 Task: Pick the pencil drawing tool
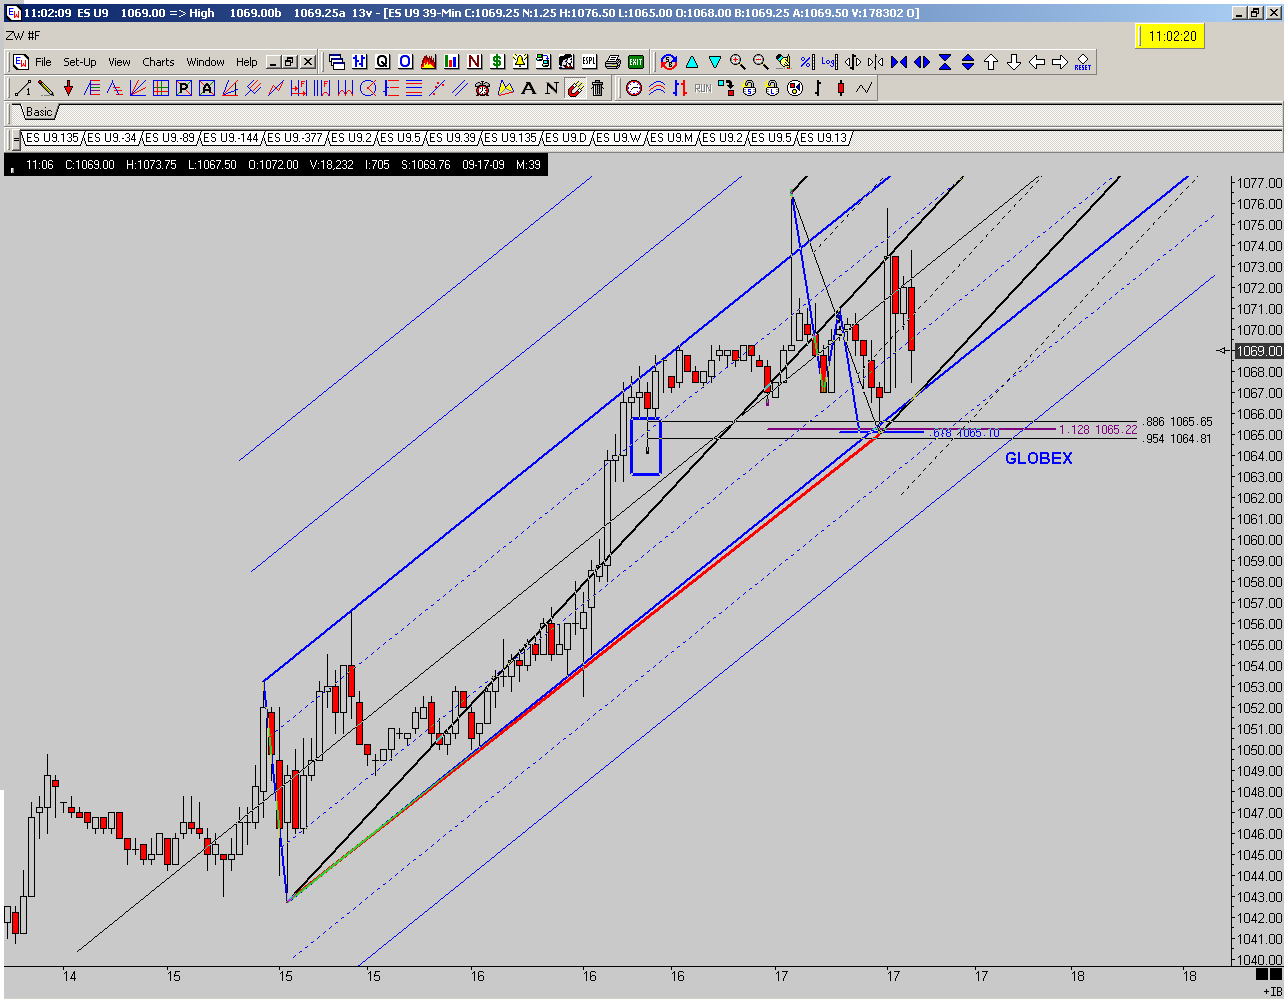(x=46, y=88)
